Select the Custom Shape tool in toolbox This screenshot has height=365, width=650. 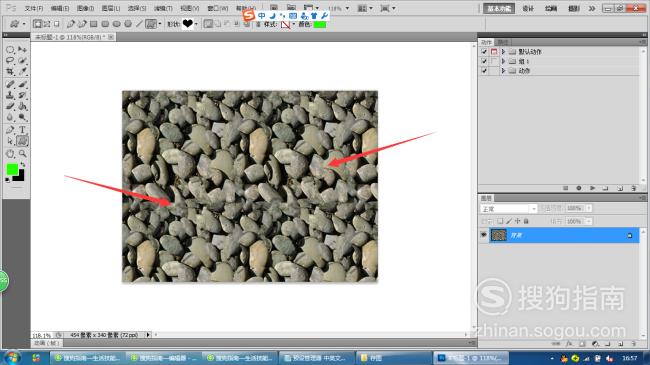tap(22, 141)
